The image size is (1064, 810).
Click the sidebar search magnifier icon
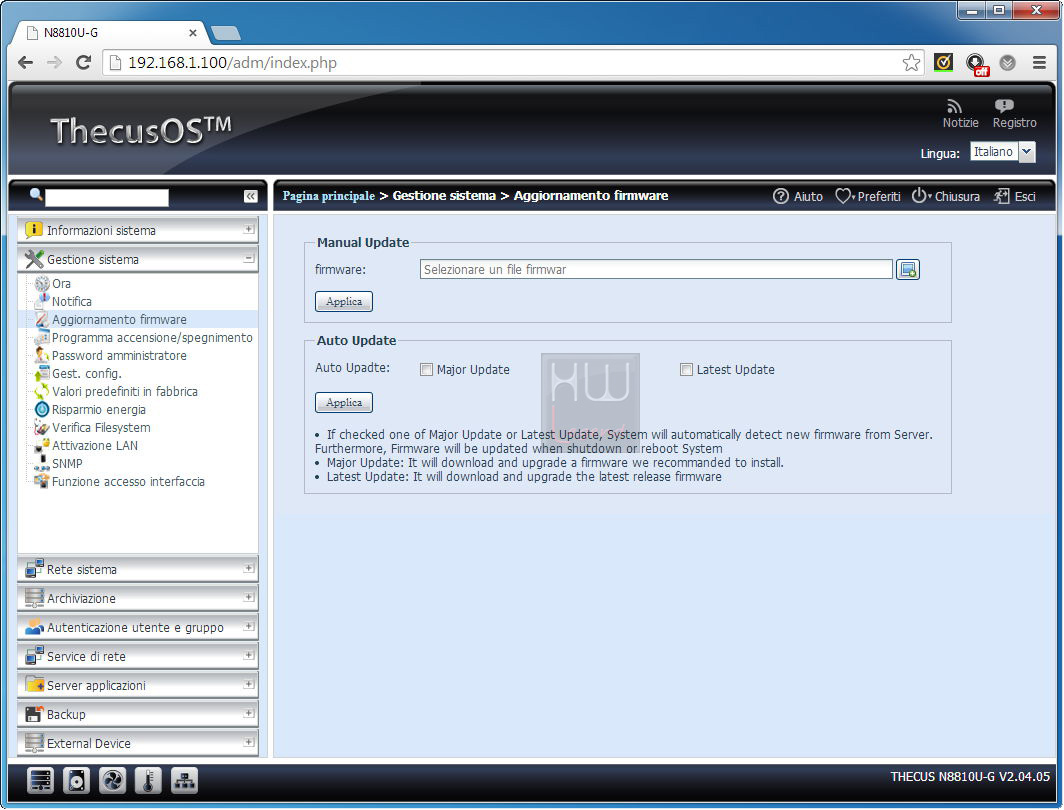coord(36,195)
